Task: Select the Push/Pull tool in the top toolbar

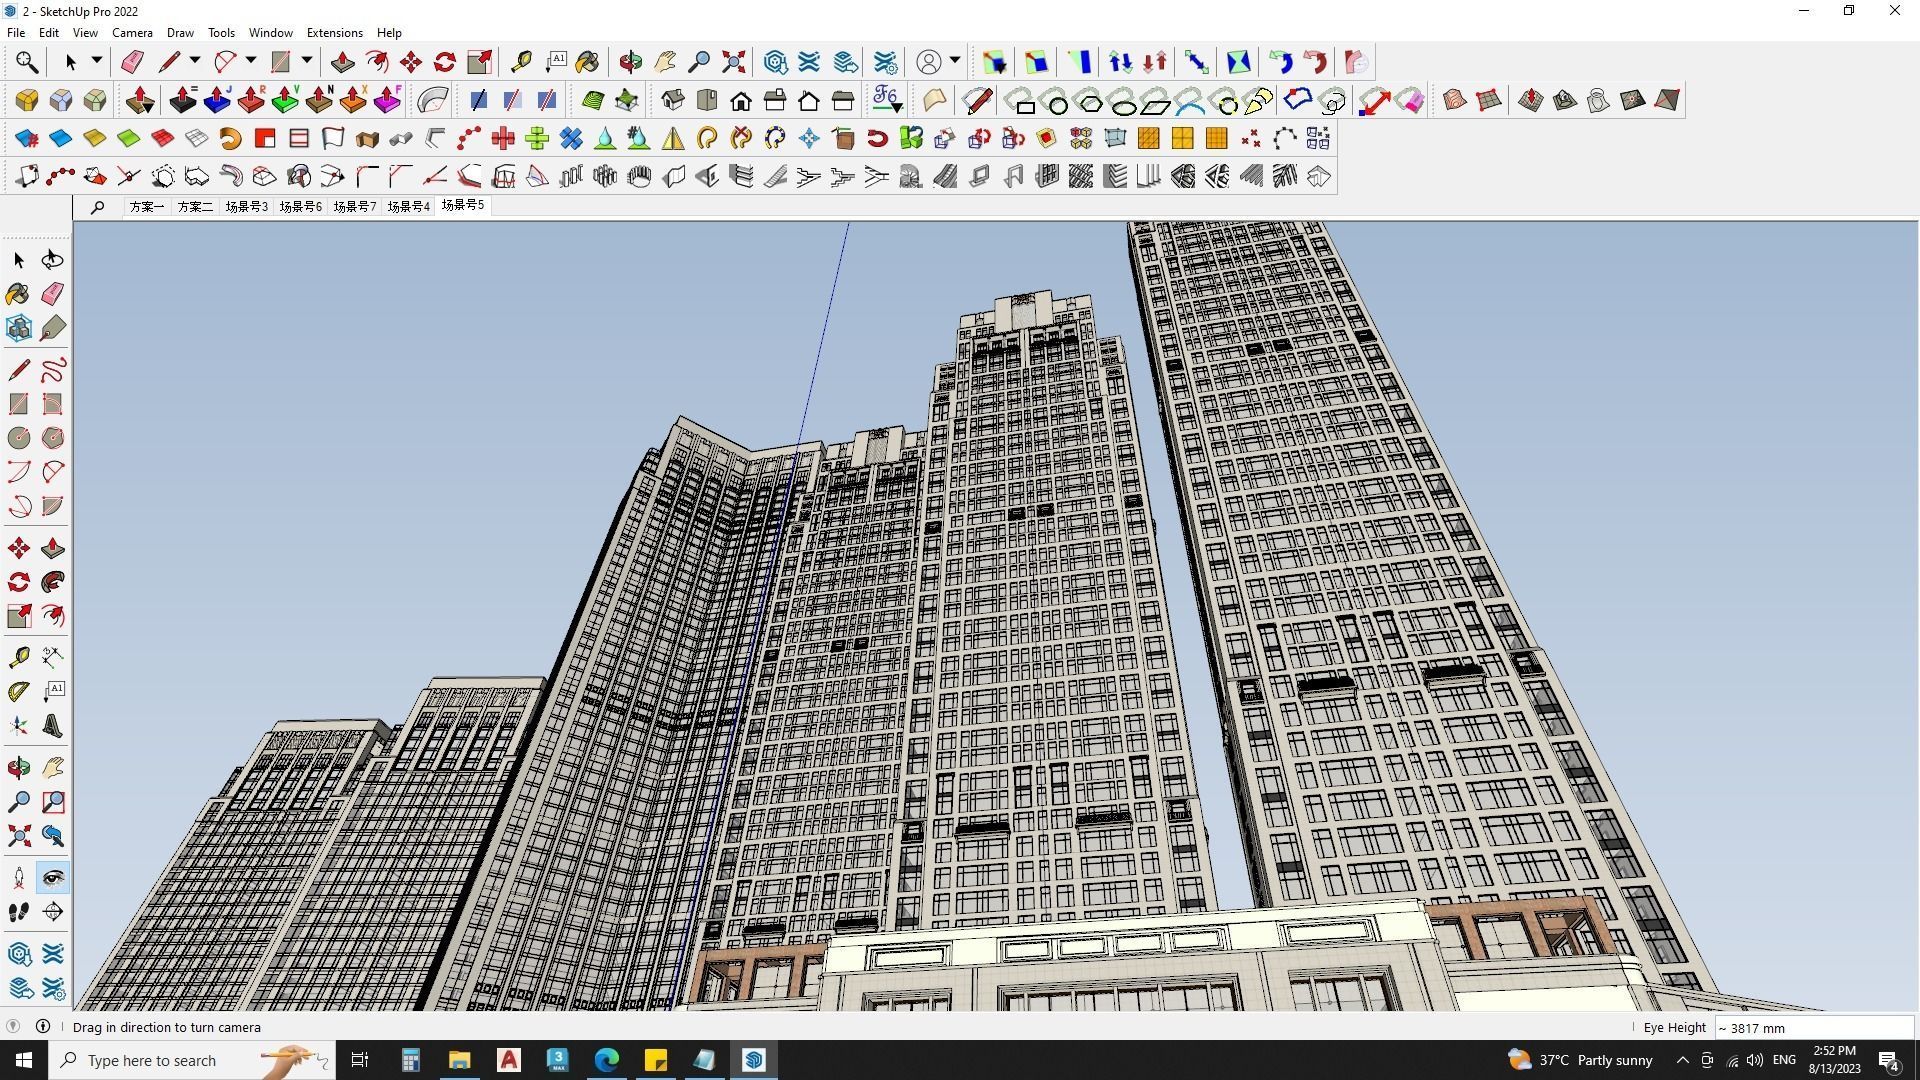Action: click(342, 62)
